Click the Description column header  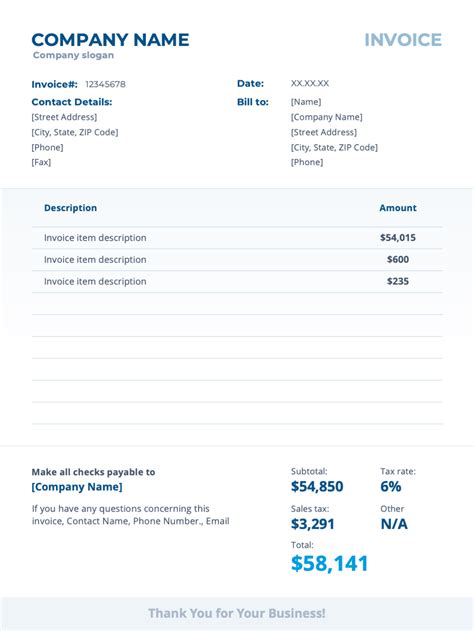click(70, 208)
